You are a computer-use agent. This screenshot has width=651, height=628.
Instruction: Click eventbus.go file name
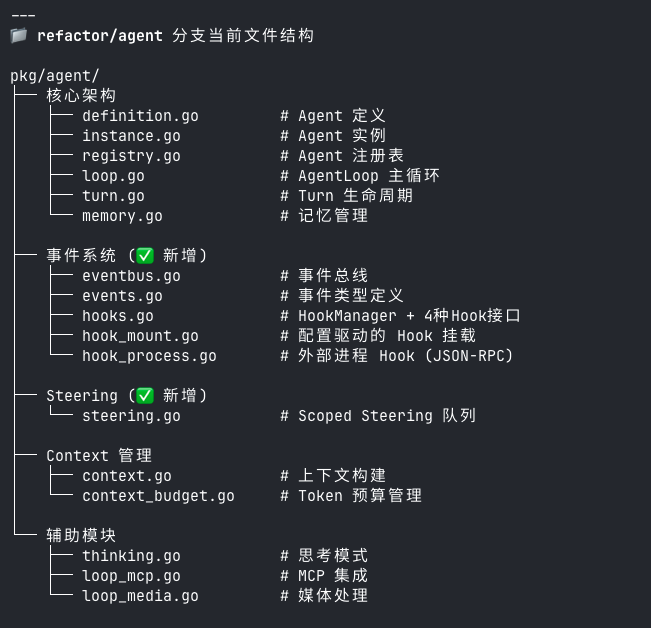(x=131, y=276)
